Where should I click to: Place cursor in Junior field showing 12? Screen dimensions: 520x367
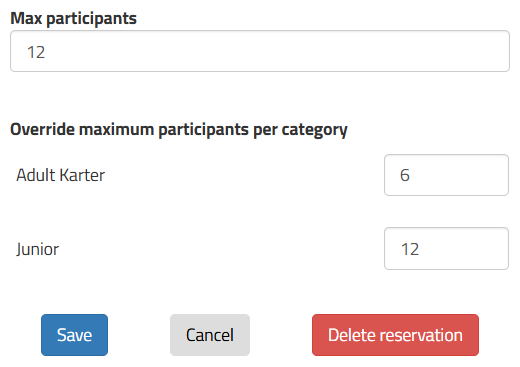click(446, 249)
